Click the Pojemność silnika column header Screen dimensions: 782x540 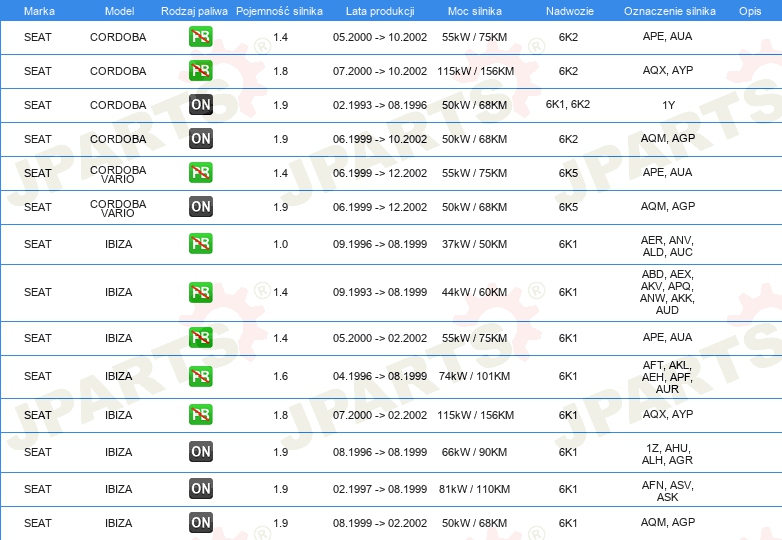(279, 11)
